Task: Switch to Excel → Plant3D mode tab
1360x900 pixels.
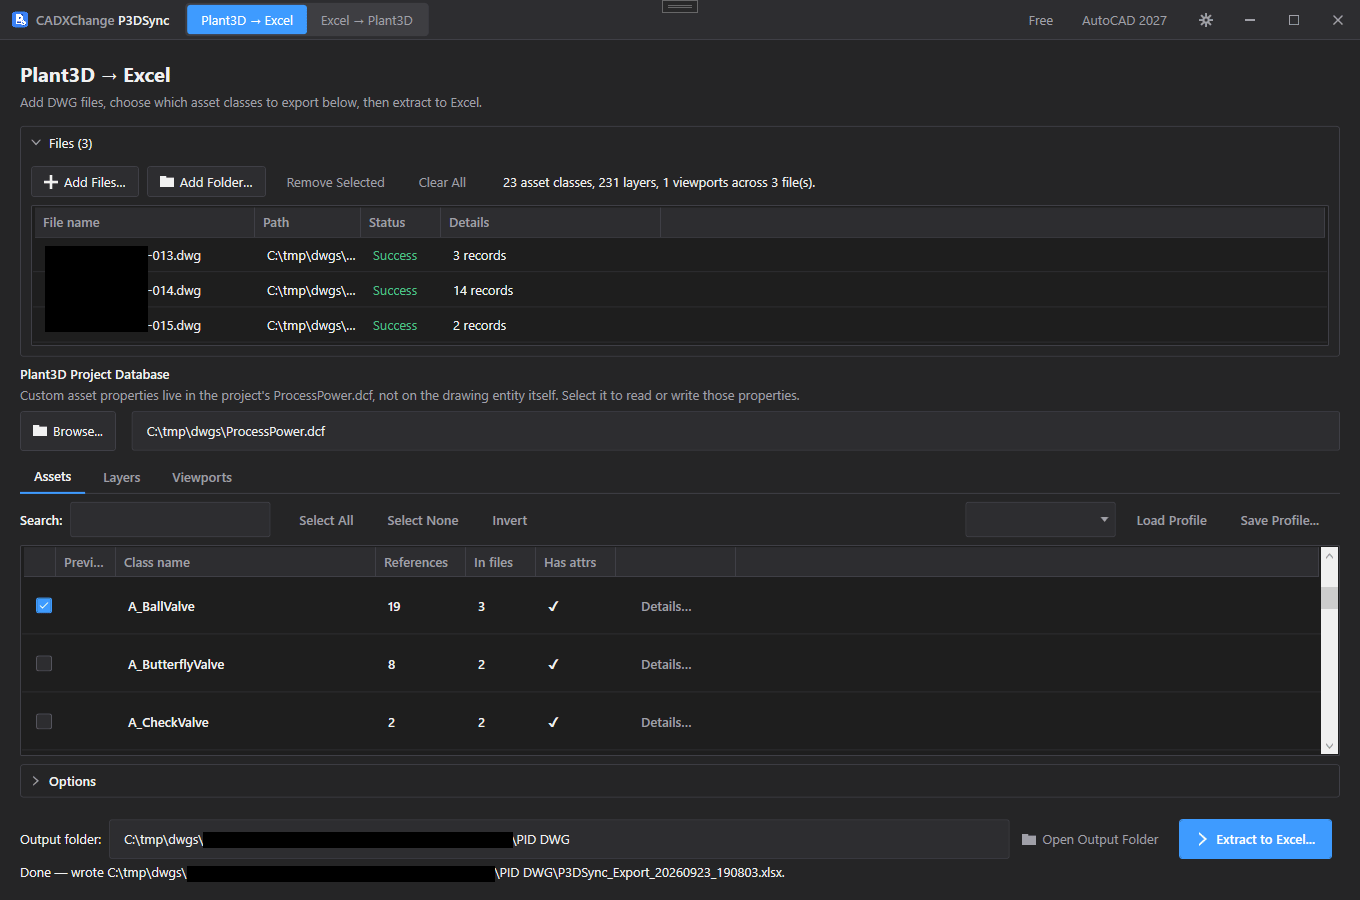Action: (367, 20)
